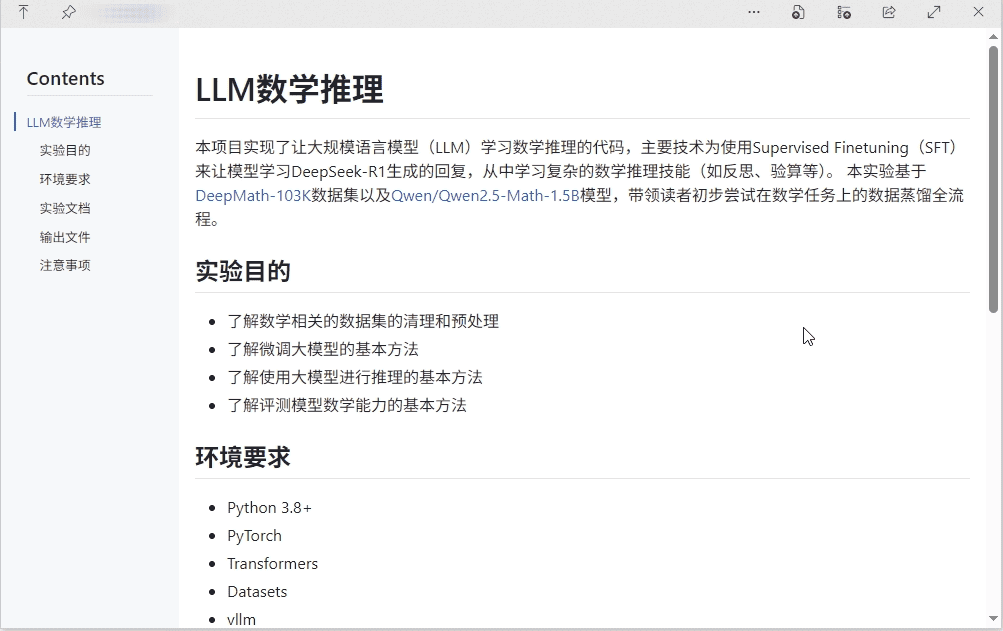Click the scrollbar up arrow
This screenshot has width=1003, height=631.
993,36
